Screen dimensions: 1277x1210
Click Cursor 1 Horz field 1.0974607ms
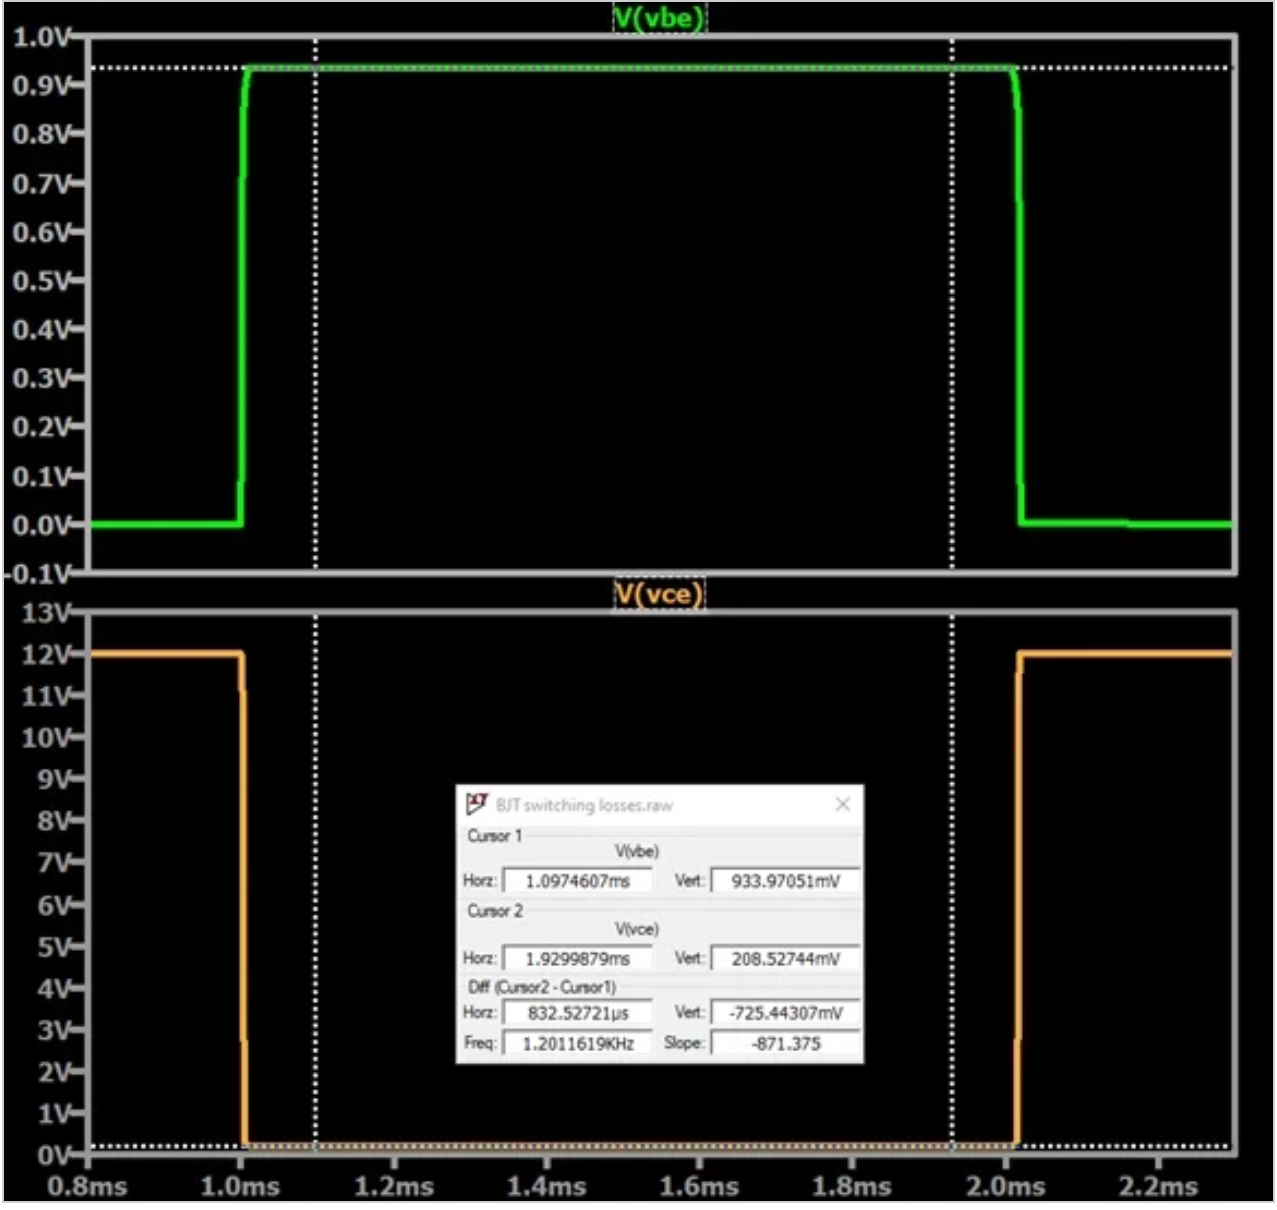pyautogui.click(x=577, y=881)
